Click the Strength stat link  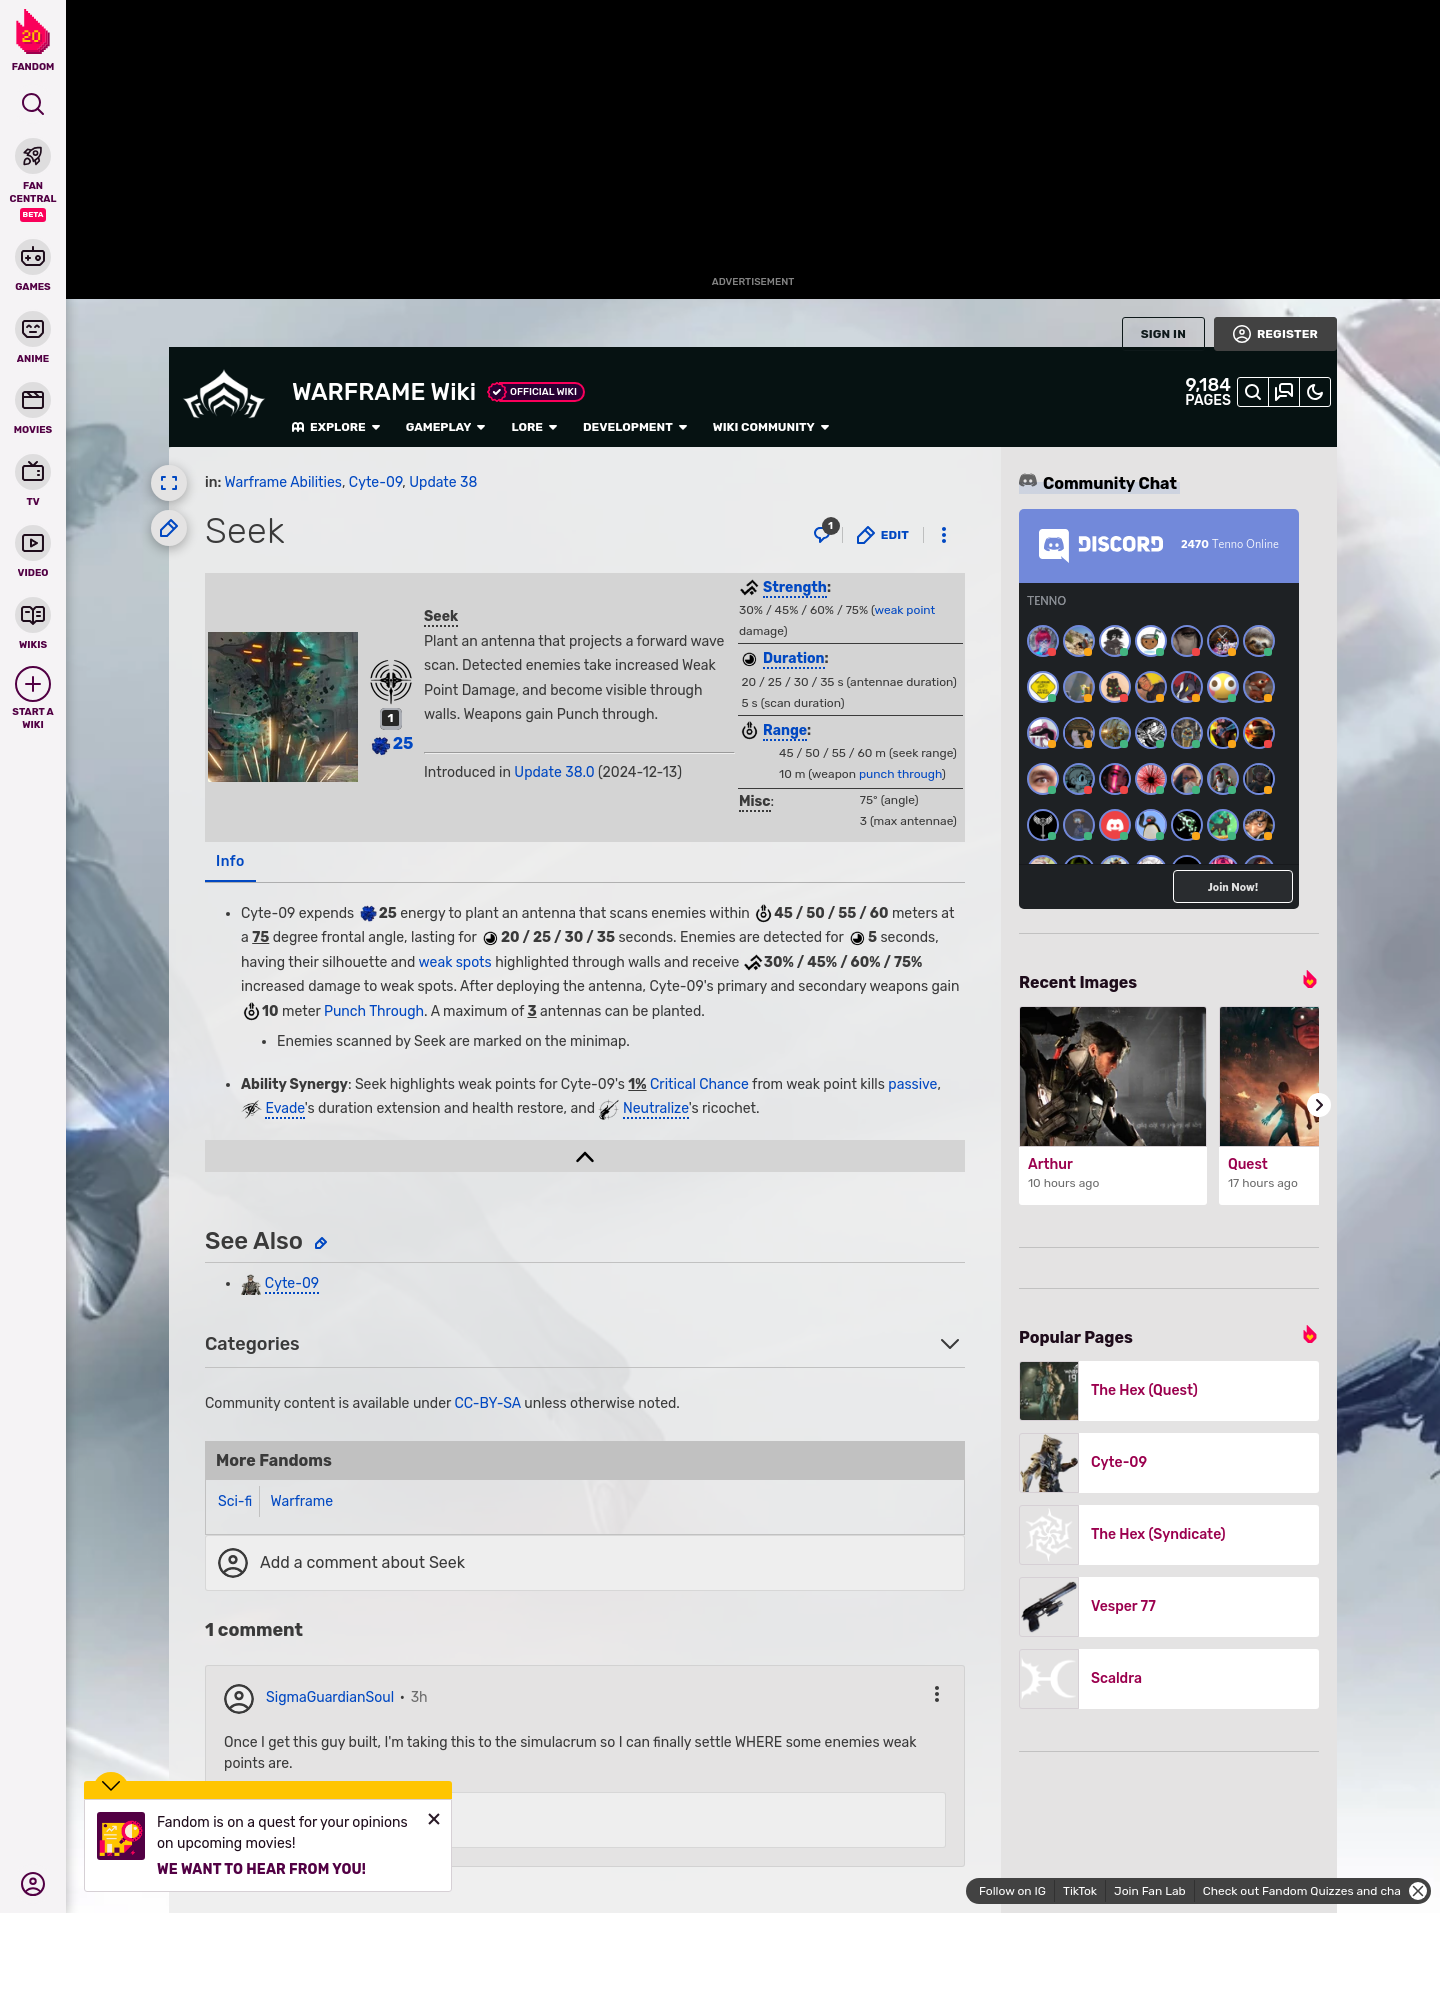coord(795,587)
